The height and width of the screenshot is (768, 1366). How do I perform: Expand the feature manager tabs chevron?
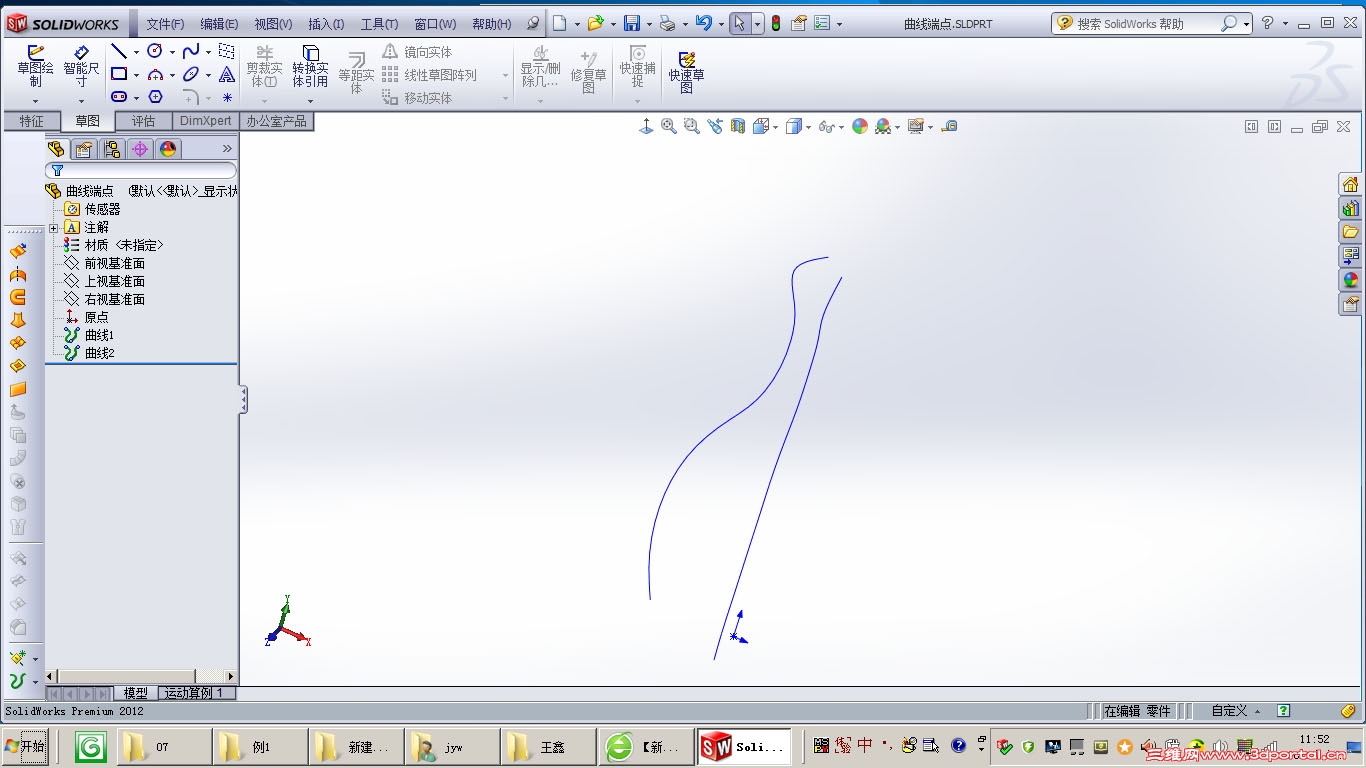pyautogui.click(x=227, y=149)
